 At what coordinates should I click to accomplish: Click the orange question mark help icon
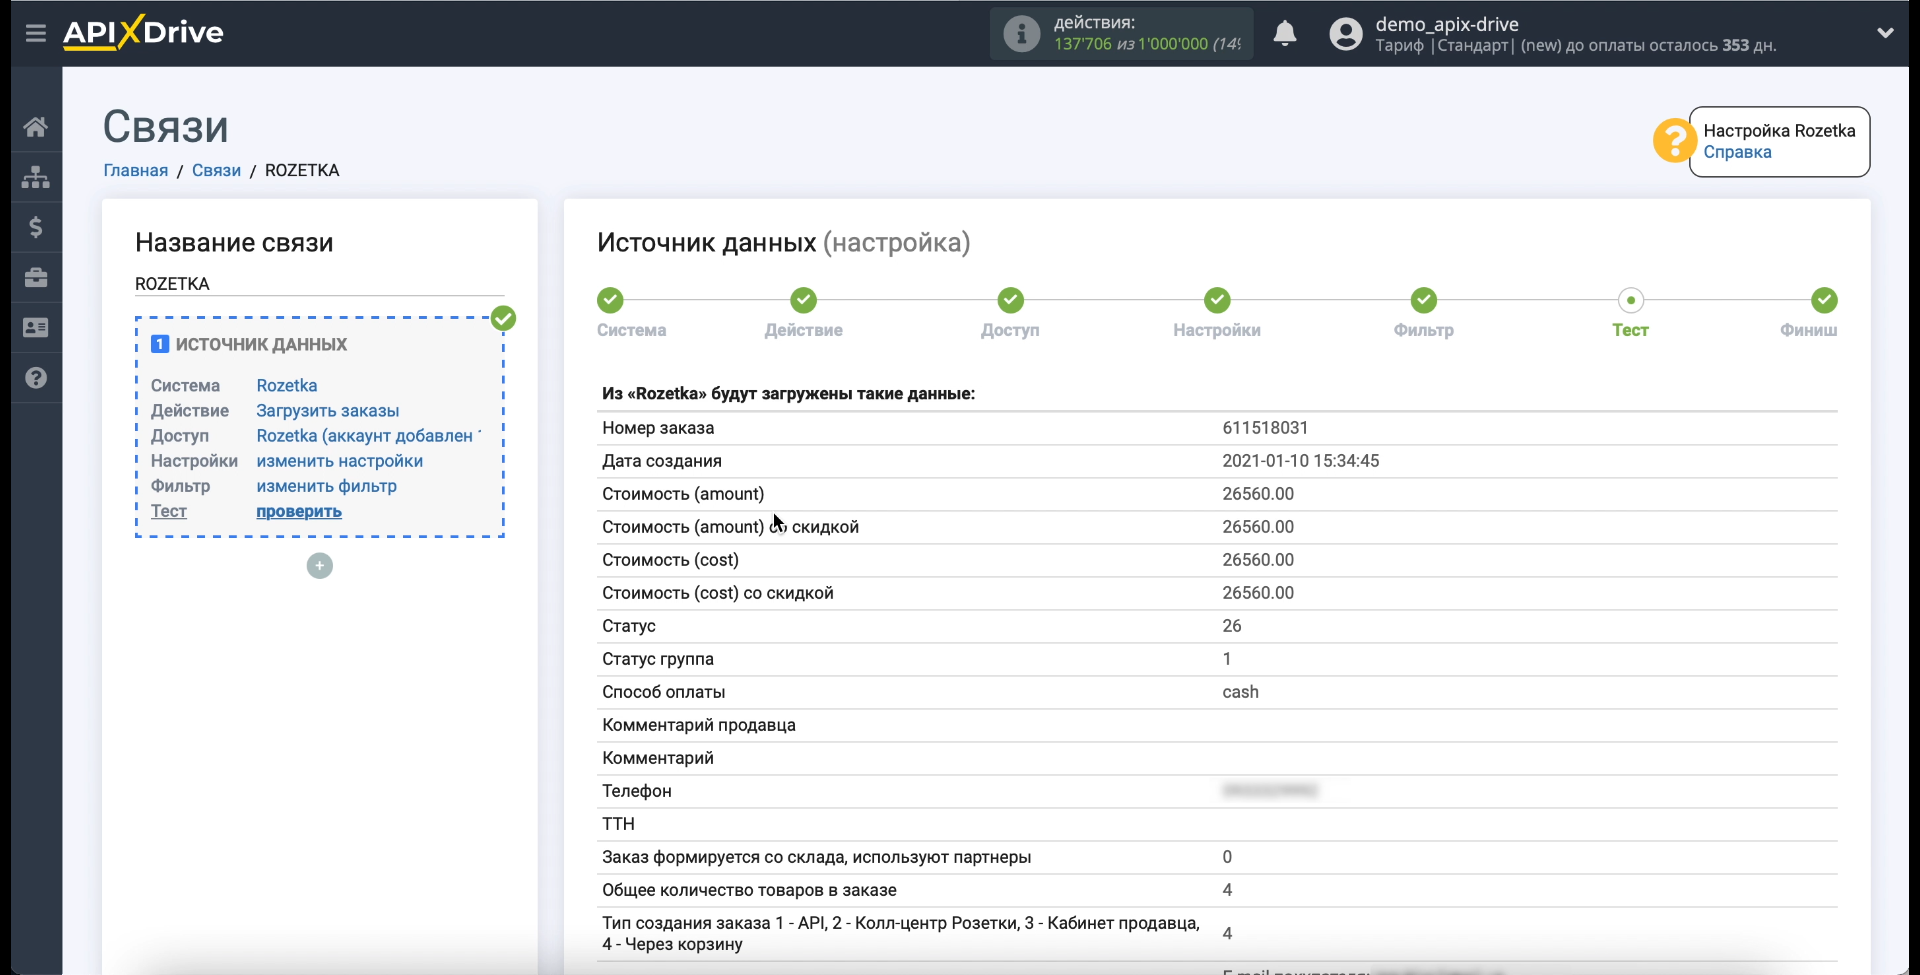(x=1673, y=141)
